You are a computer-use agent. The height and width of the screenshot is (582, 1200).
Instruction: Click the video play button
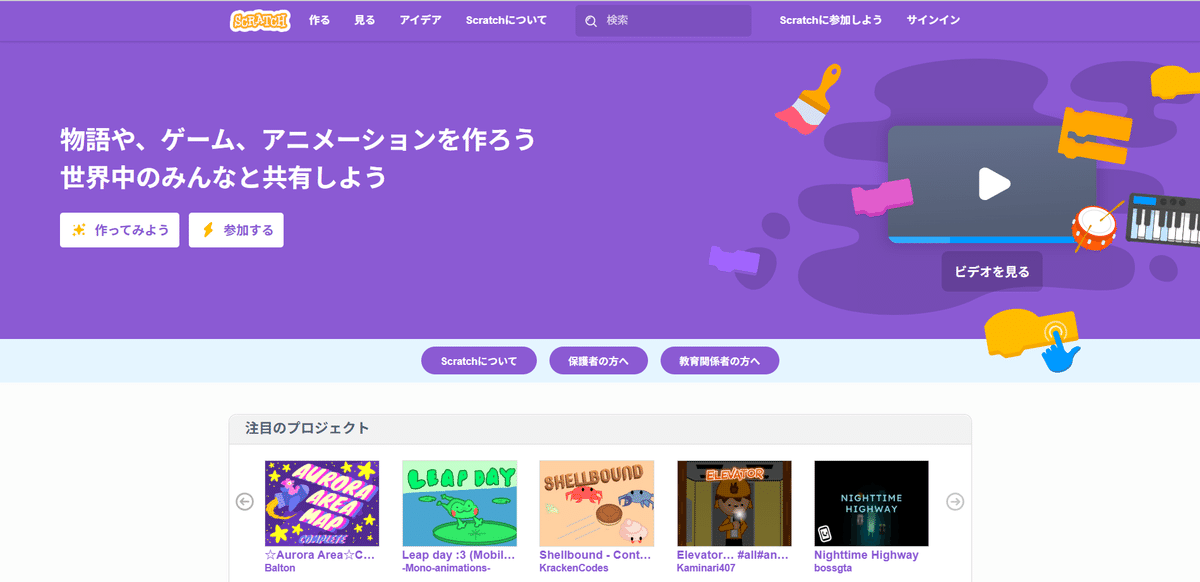coord(992,184)
